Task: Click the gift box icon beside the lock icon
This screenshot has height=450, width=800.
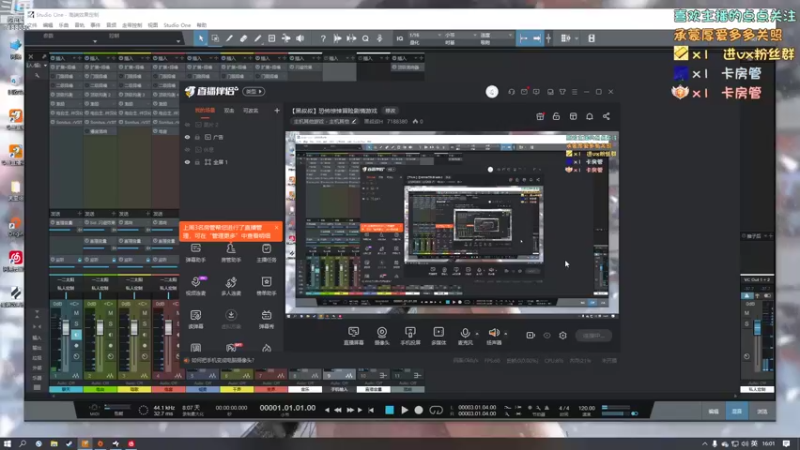Action: pos(540,116)
